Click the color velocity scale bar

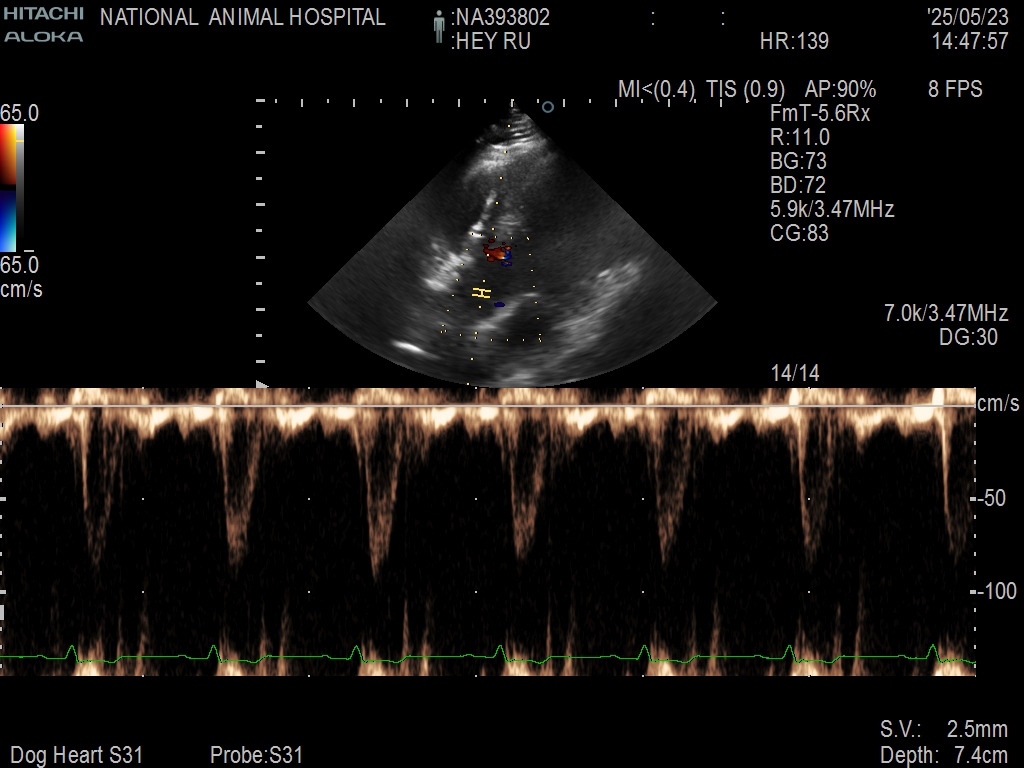coord(9,188)
